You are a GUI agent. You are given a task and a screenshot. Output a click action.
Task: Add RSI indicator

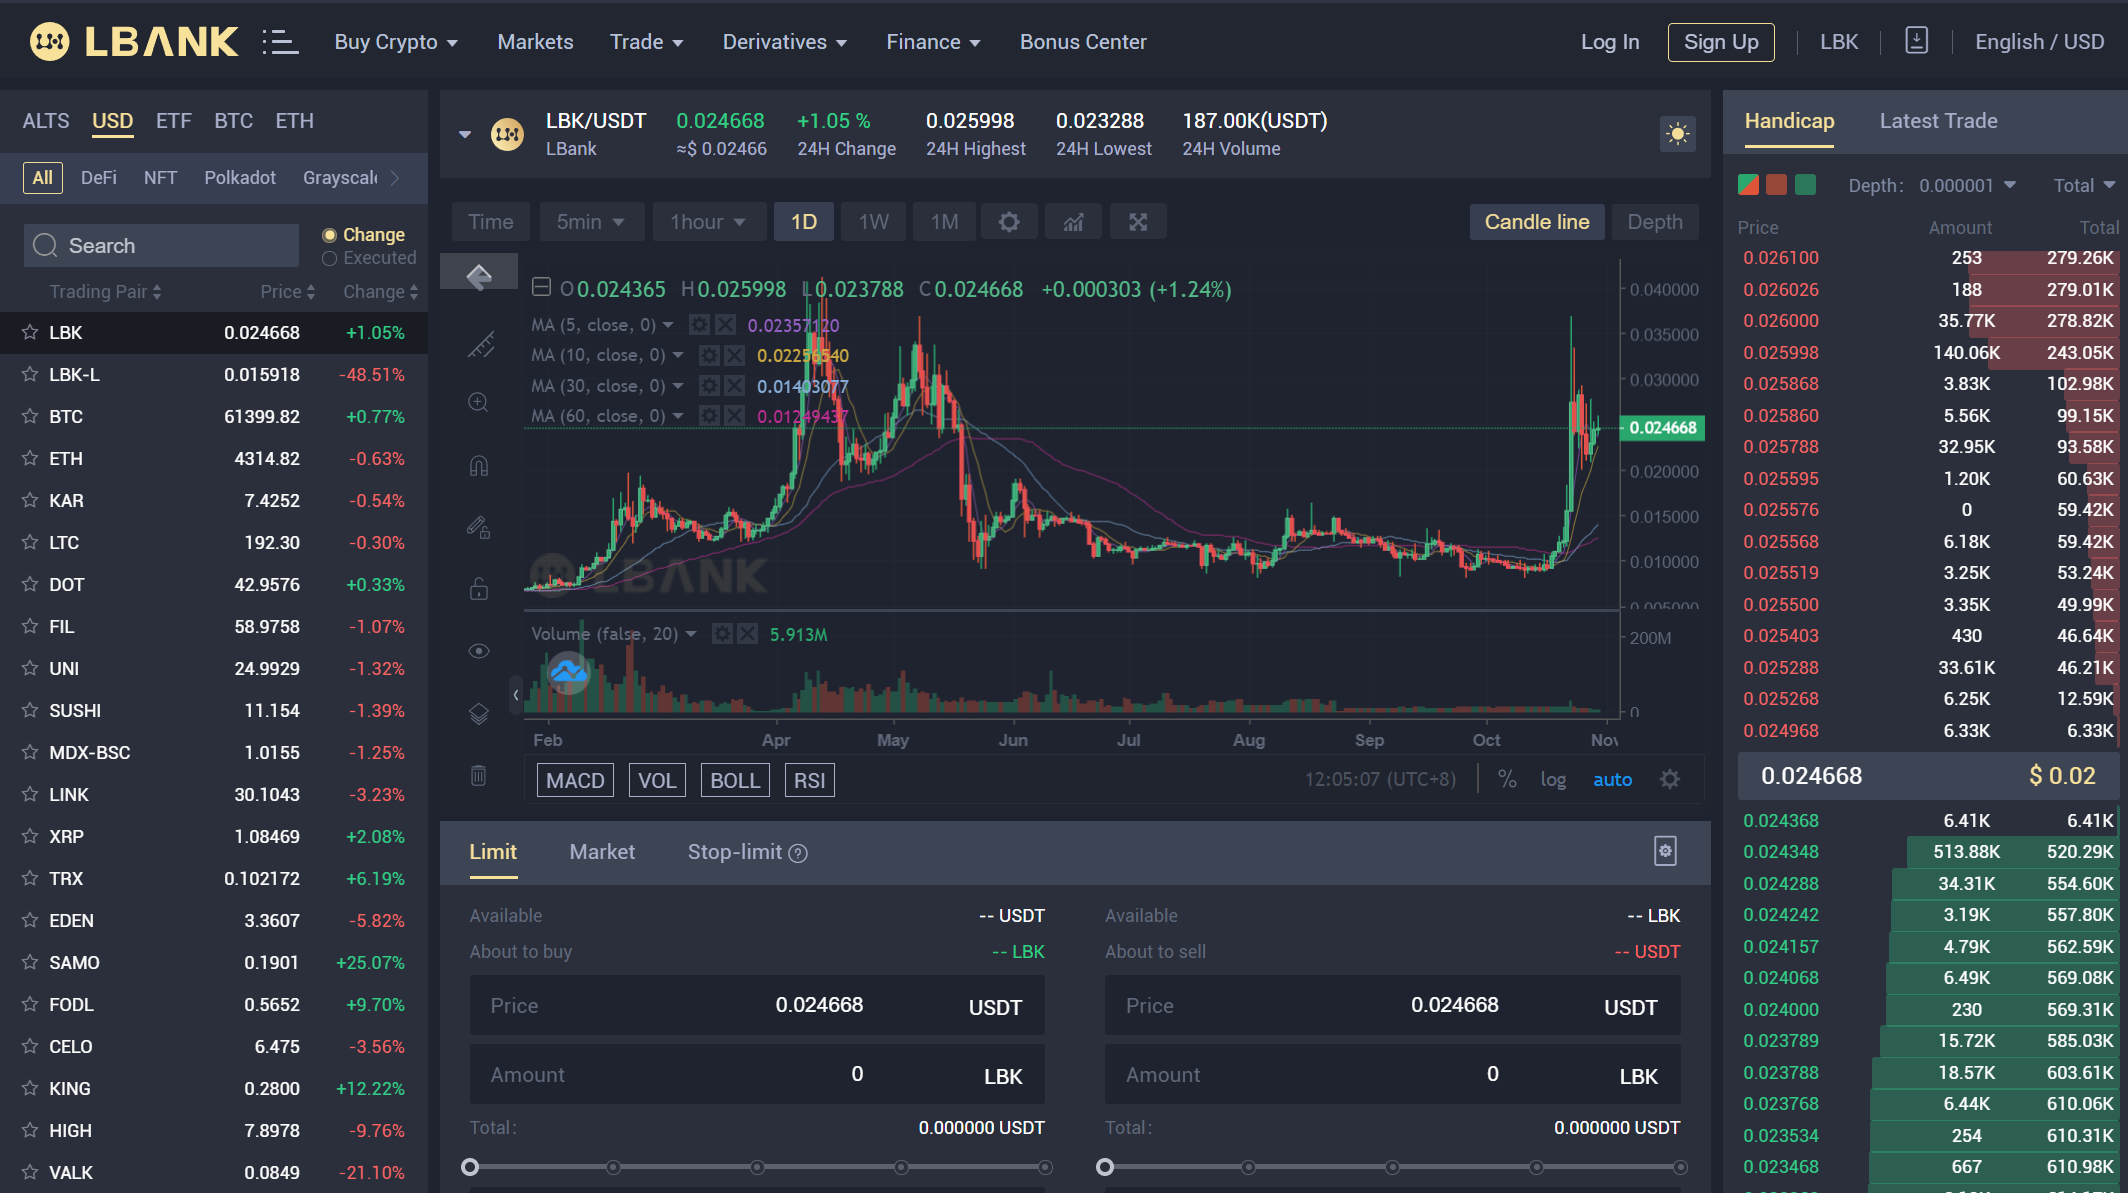tap(810, 780)
